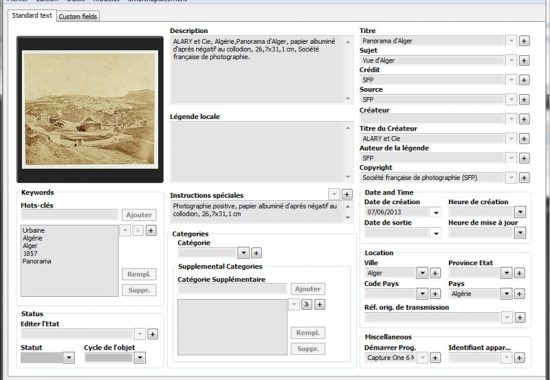
Task: Click the Description scrollbar down arrow
Action: coord(348,99)
